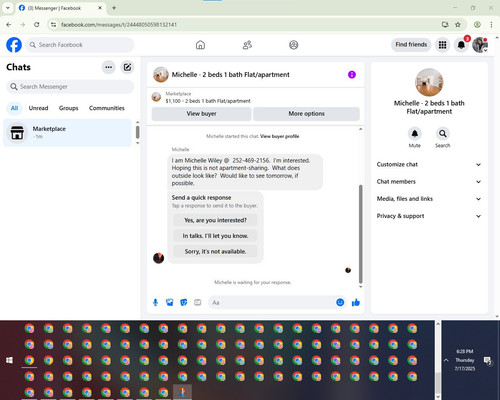Go back in browser history
This screenshot has height=400, width=500.
pos(9,25)
